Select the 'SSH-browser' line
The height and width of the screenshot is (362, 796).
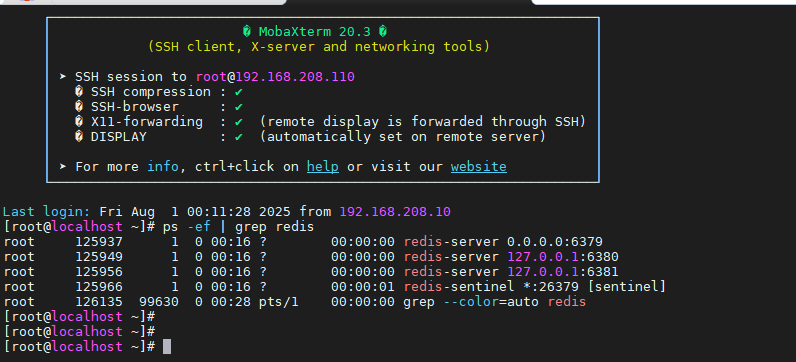pyautogui.click(x=158, y=107)
